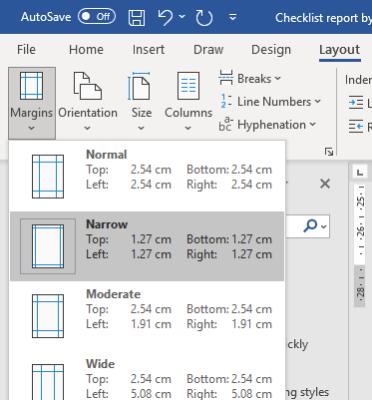Select the Normal margins preset
This screenshot has width=372, height=400.
point(147,176)
